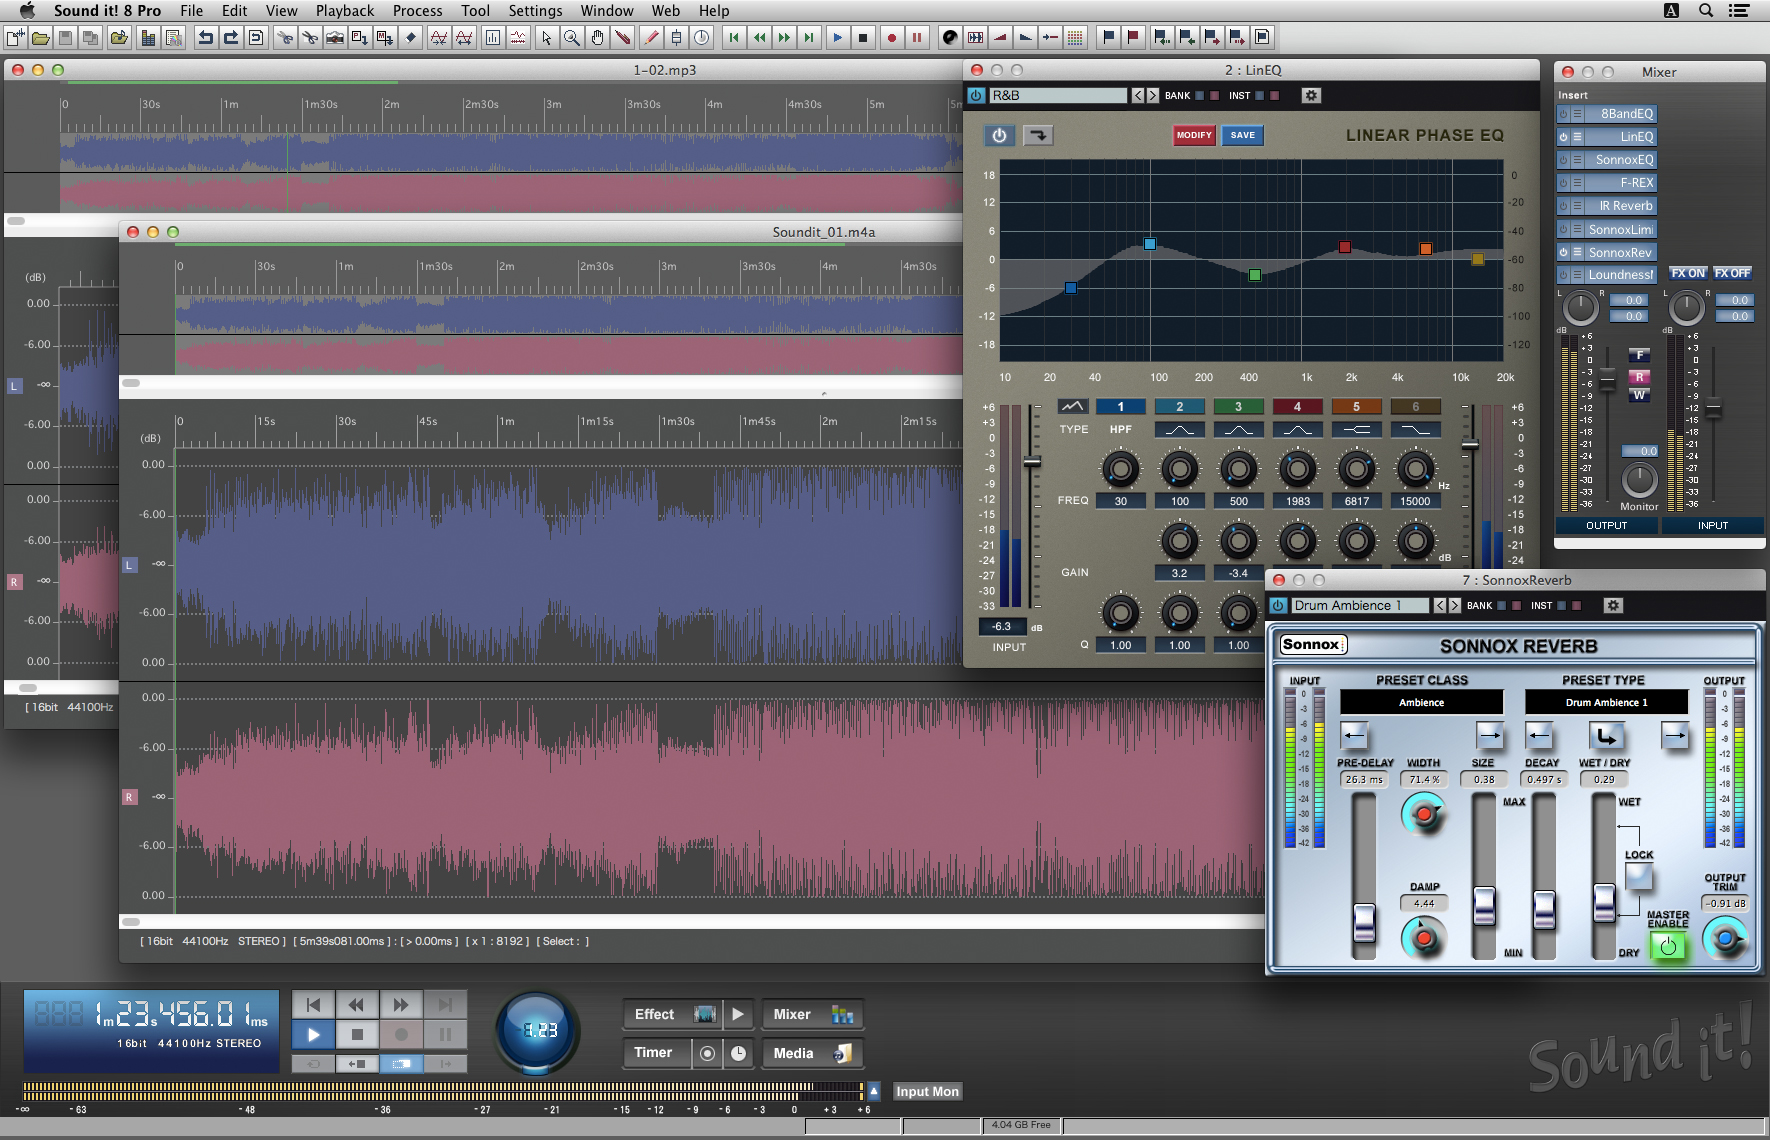Go to next preset in LinEQ header

(x=1152, y=96)
